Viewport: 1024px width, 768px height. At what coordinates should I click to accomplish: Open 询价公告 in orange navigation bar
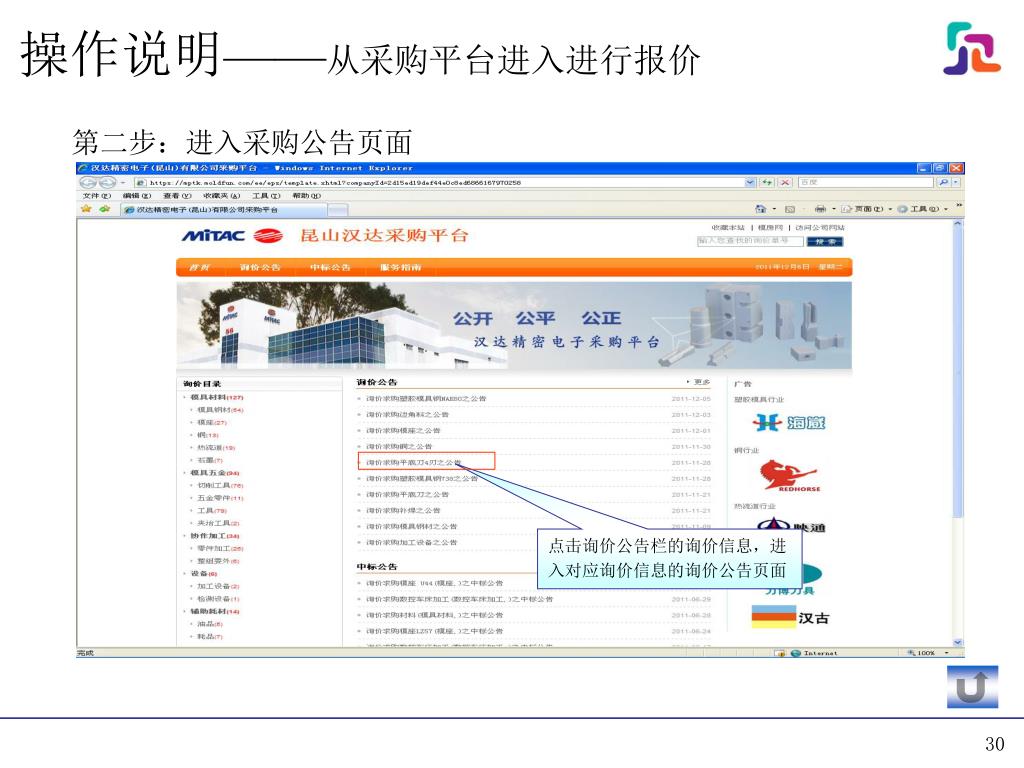coord(259,267)
